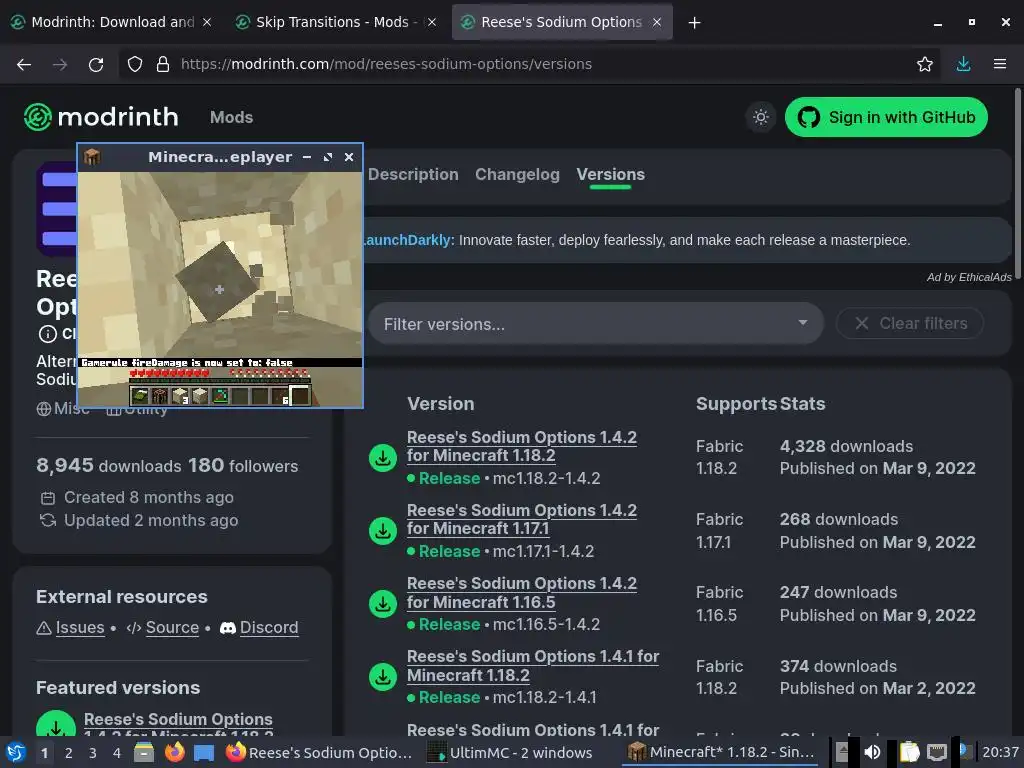The image size is (1024, 768).
Task: Switch to the Description tab
Action: point(413,174)
